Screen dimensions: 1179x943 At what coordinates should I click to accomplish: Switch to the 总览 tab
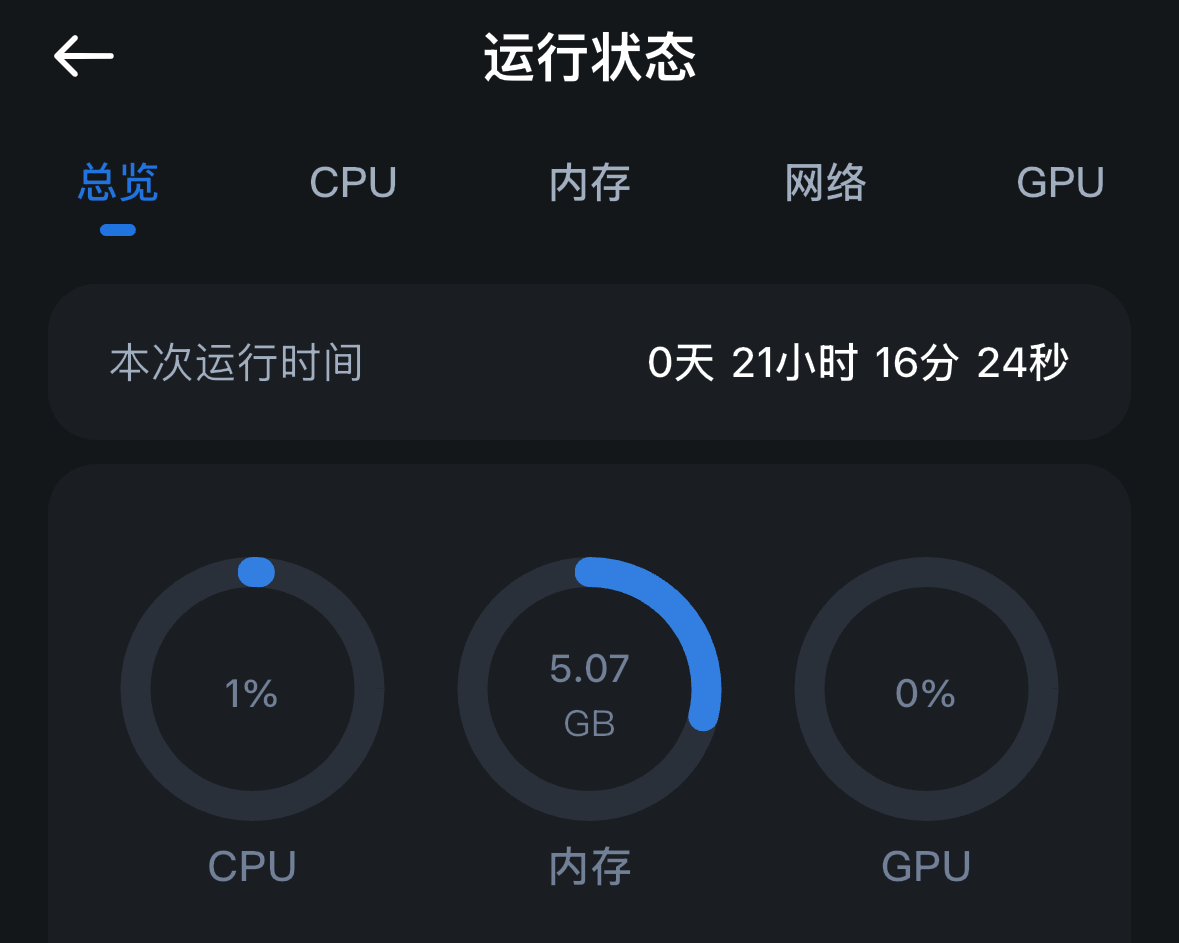(x=118, y=183)
